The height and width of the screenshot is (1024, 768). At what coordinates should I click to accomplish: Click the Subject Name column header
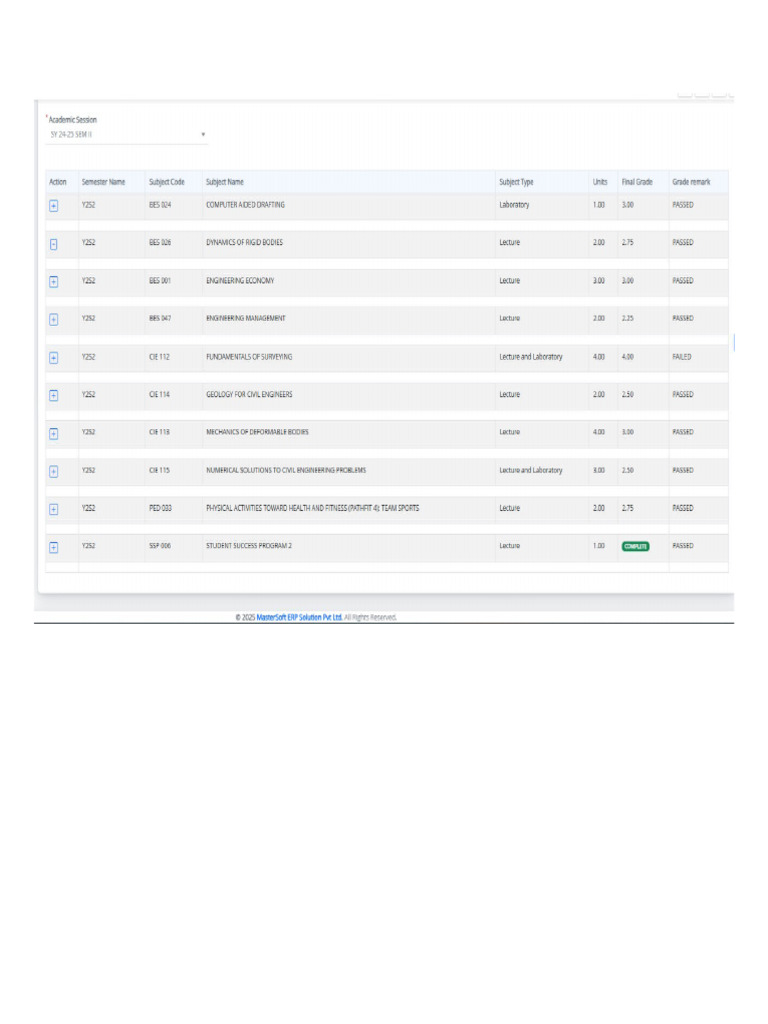[x=225, y=182]
